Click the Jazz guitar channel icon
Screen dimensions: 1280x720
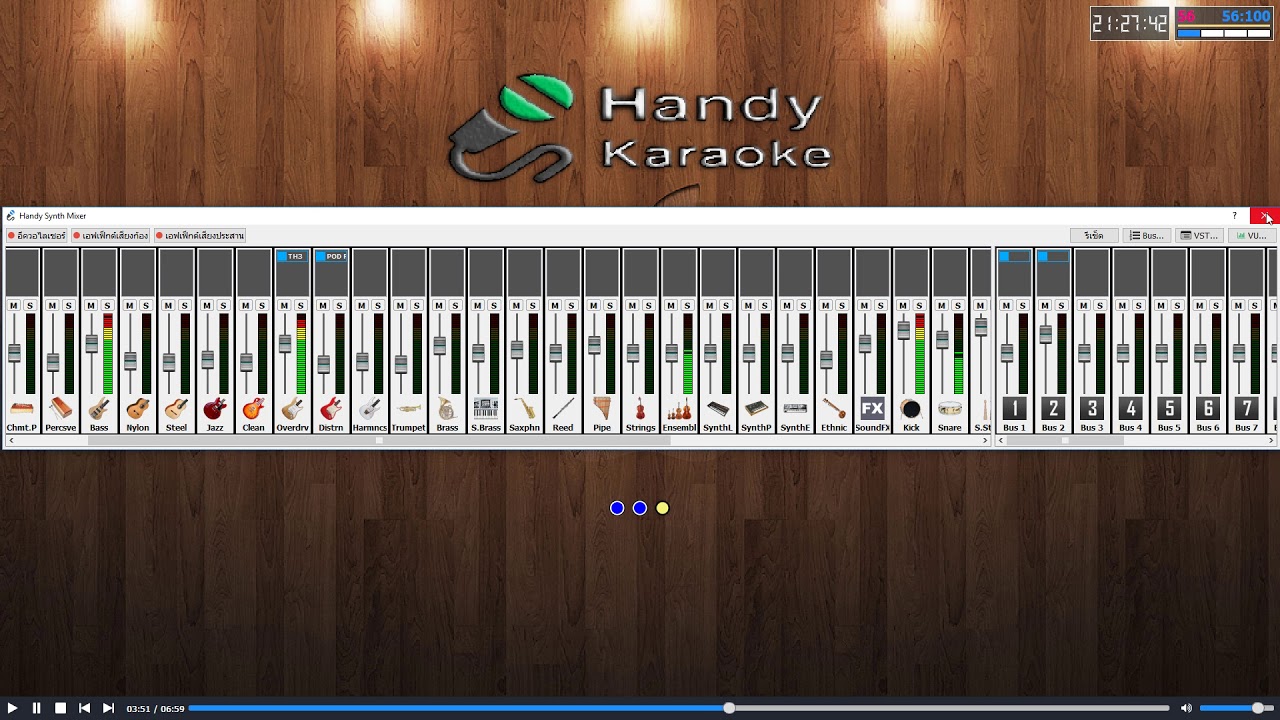point(215,408)
